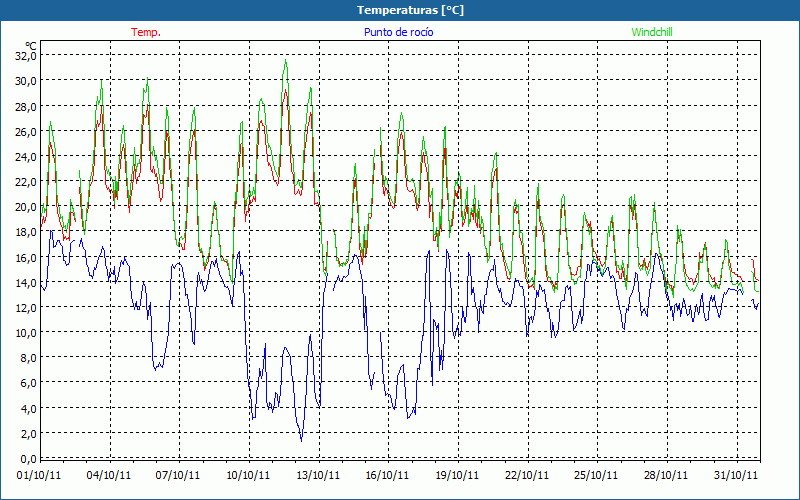
Task: Click the 28/10/11 date label
Action: (x=666, y=475)
